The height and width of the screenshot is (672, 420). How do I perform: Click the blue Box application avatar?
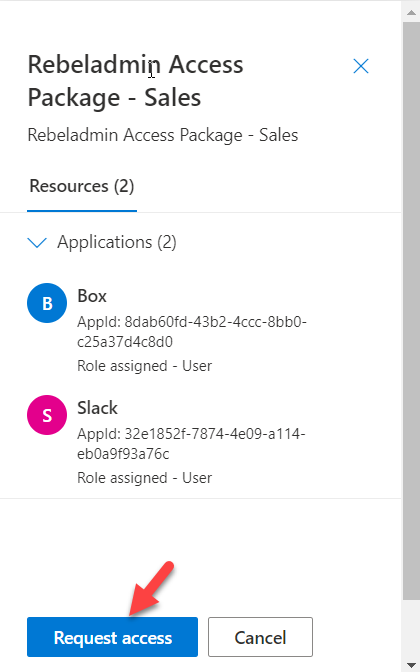pyautogui.click(x=47, y=303)
